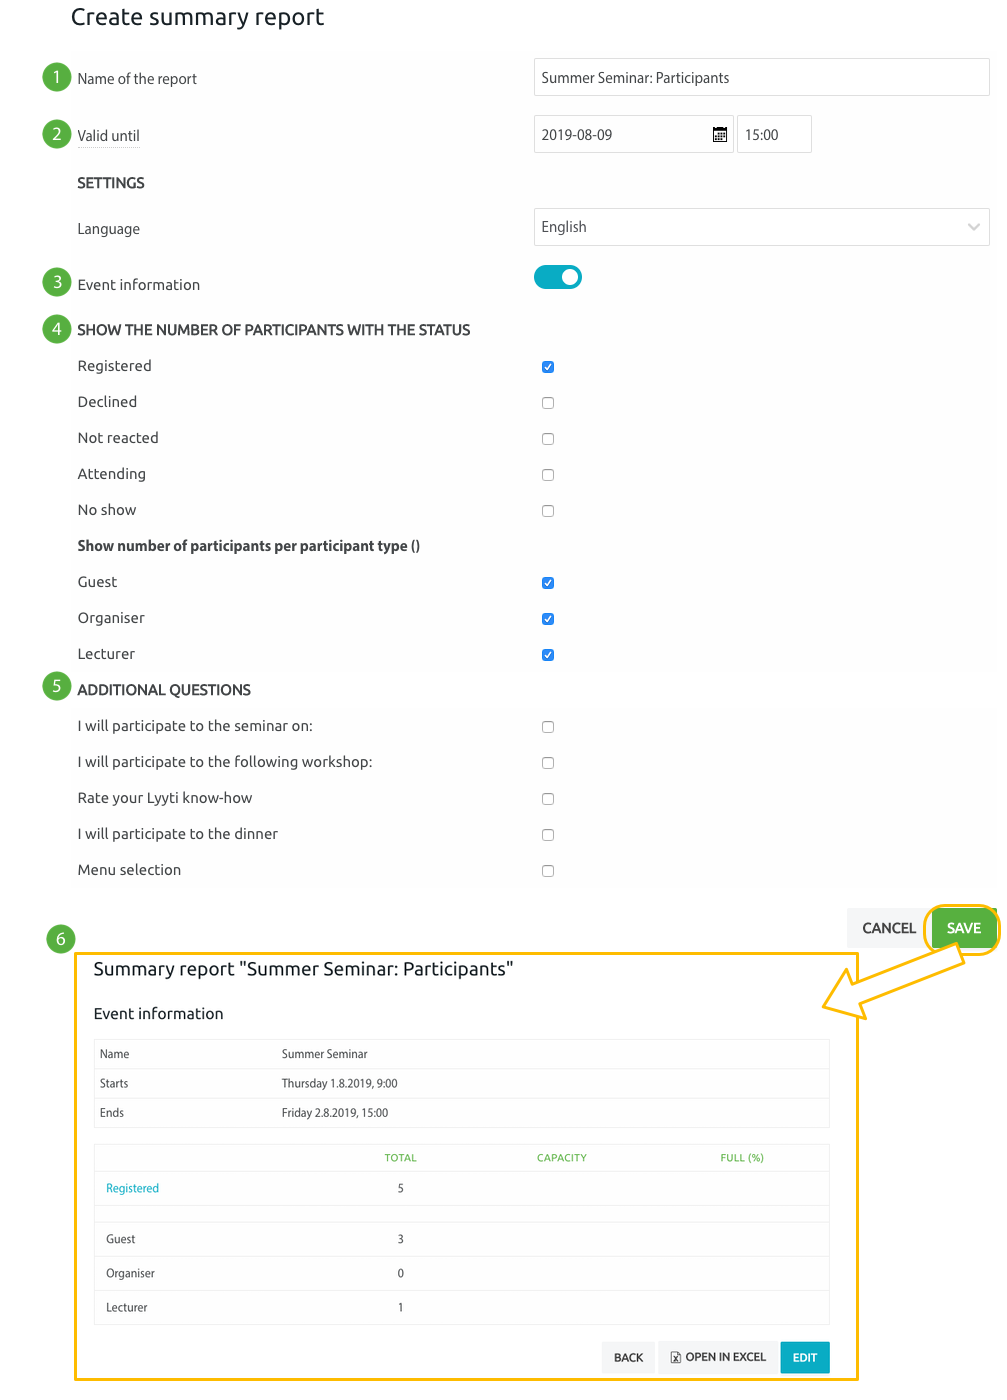Screen dimensions: 1007x1400
Task: Check the No show checkbox
Action: (x=548, y=511)
